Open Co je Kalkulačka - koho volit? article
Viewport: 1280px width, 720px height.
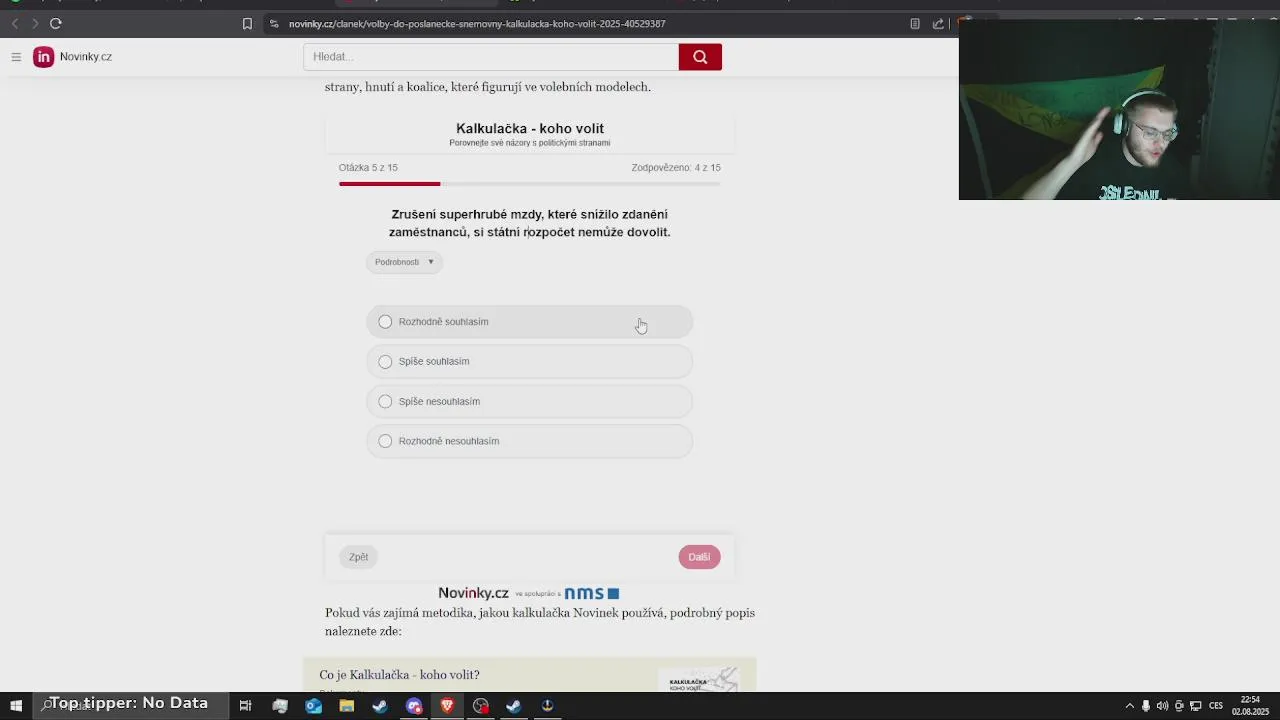click(x=400, y=675)
